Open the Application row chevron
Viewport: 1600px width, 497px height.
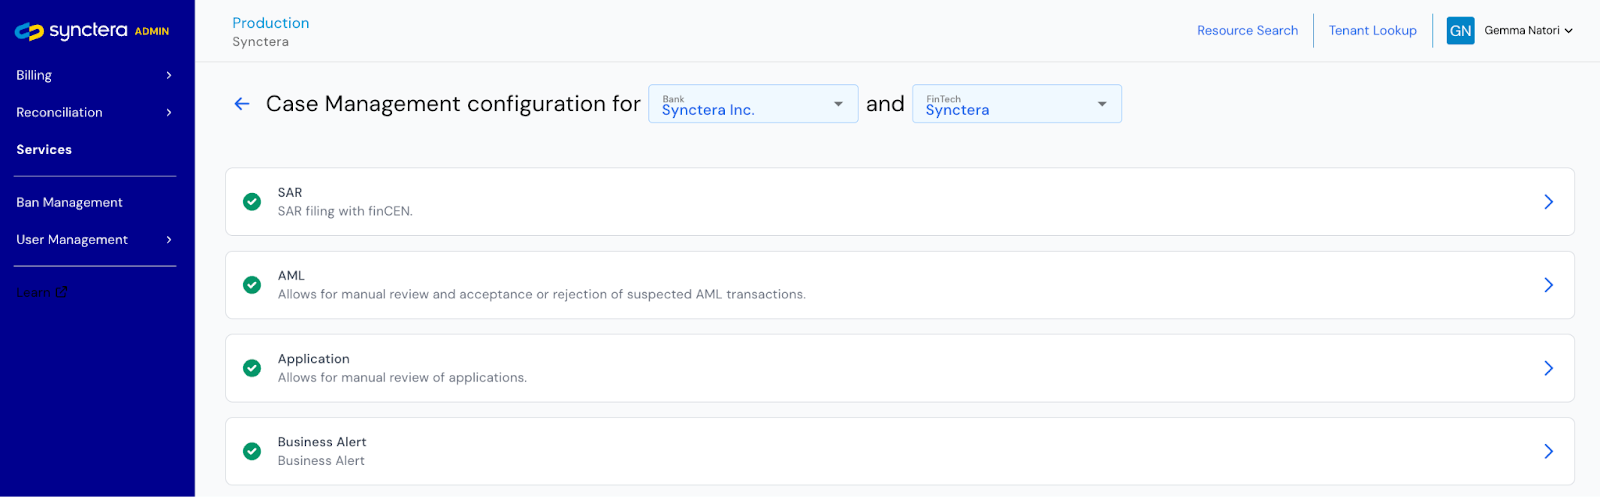tap(1548, 368)
